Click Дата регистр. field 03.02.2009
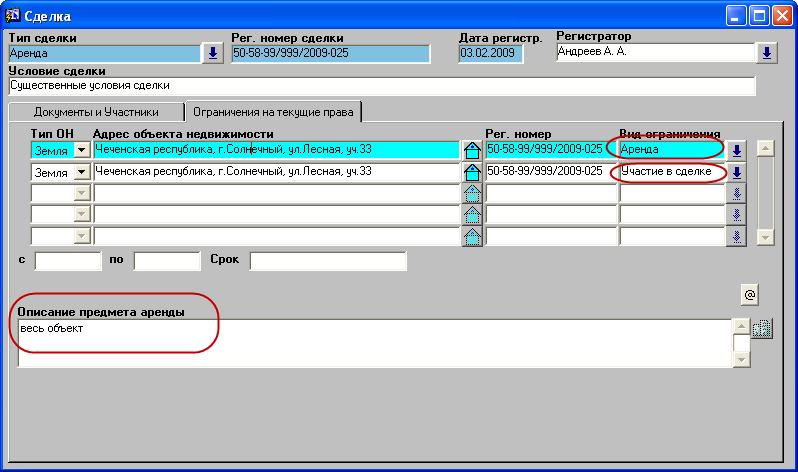This screenshot has width=798, height=472. tap(491, 53)
